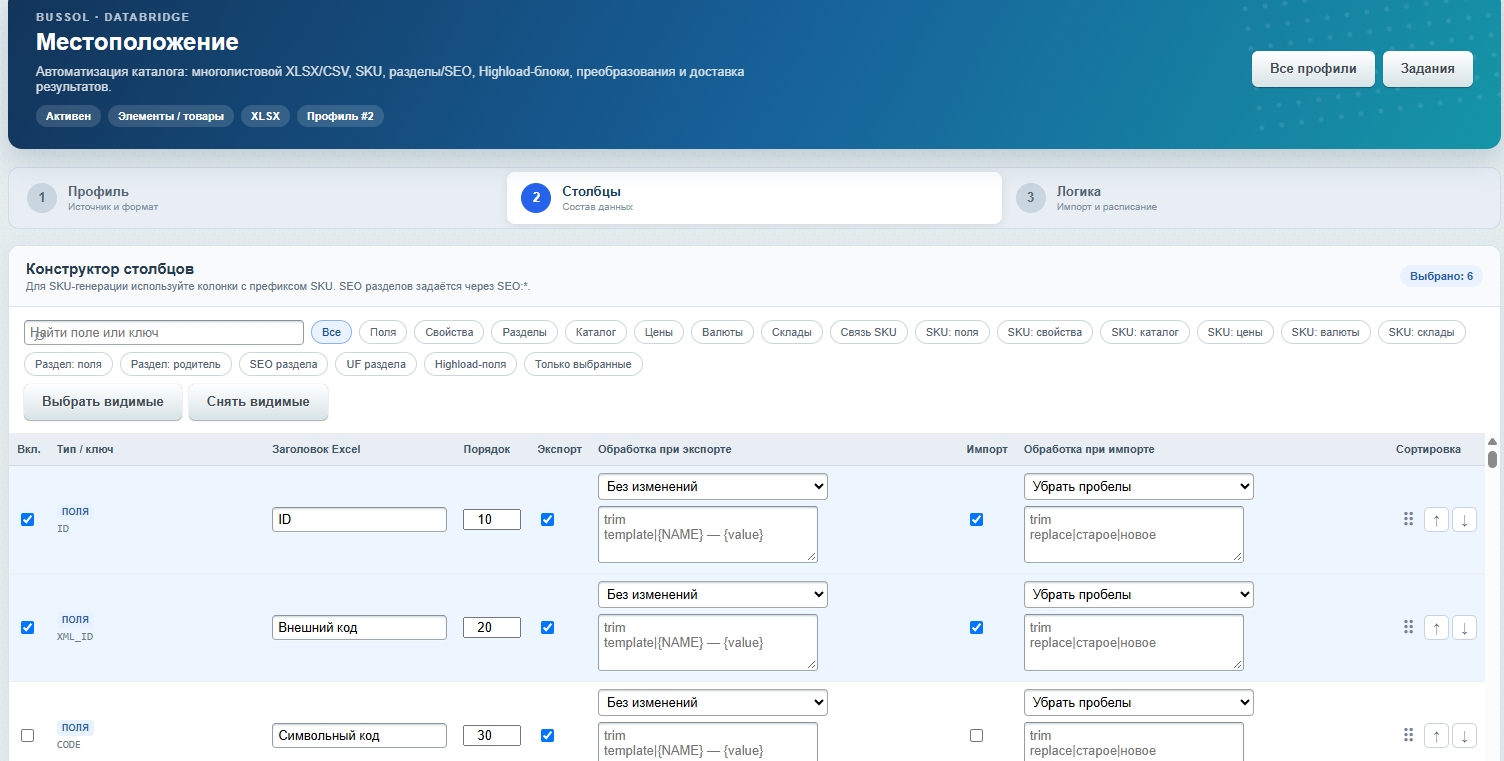
Task: Select step 2 Столбцы tab
Action: click(754, 198)
